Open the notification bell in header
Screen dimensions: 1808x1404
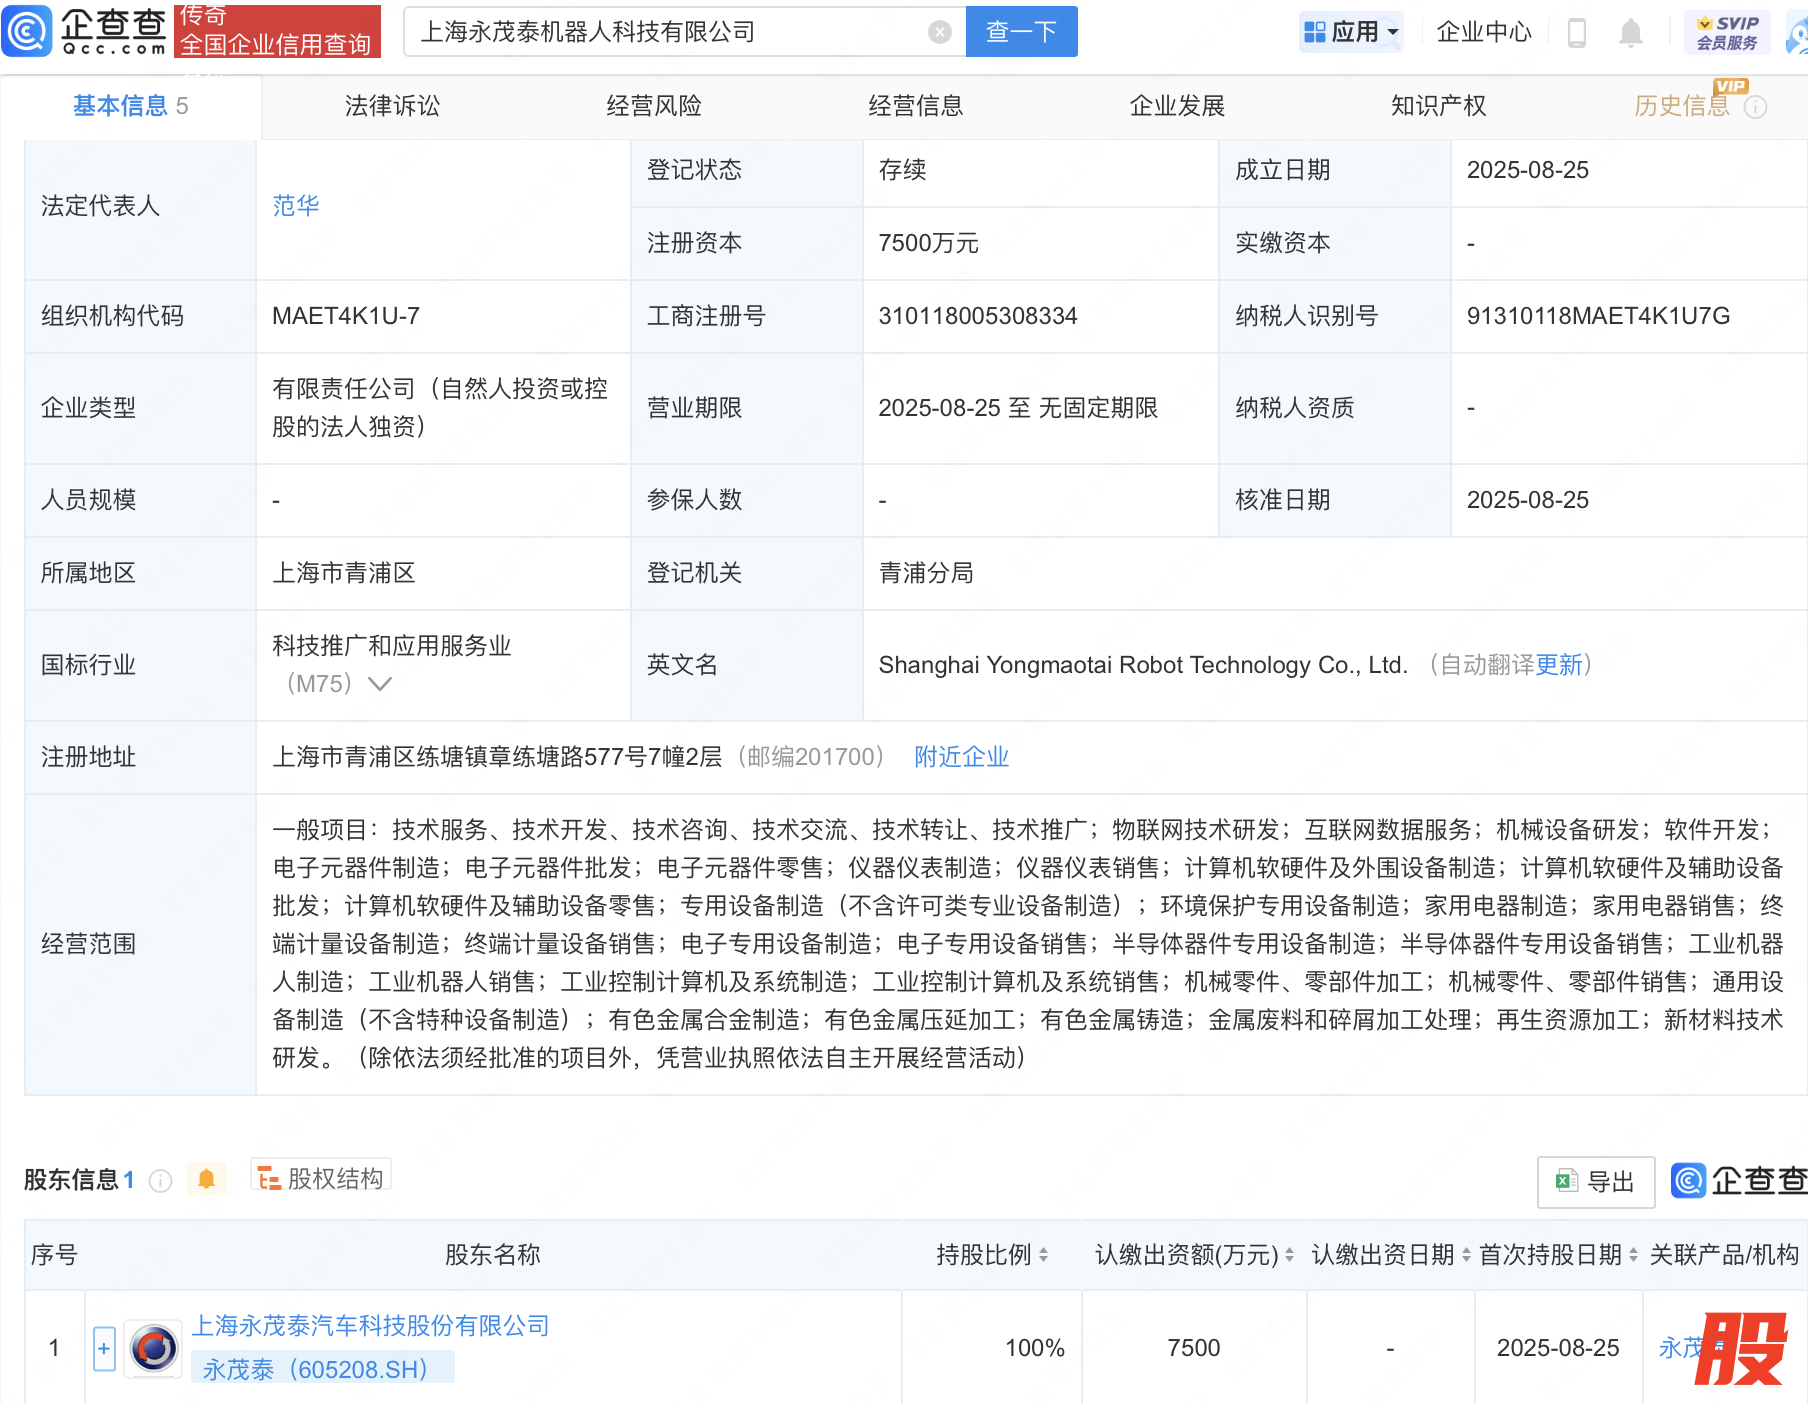coord(1630,33)
